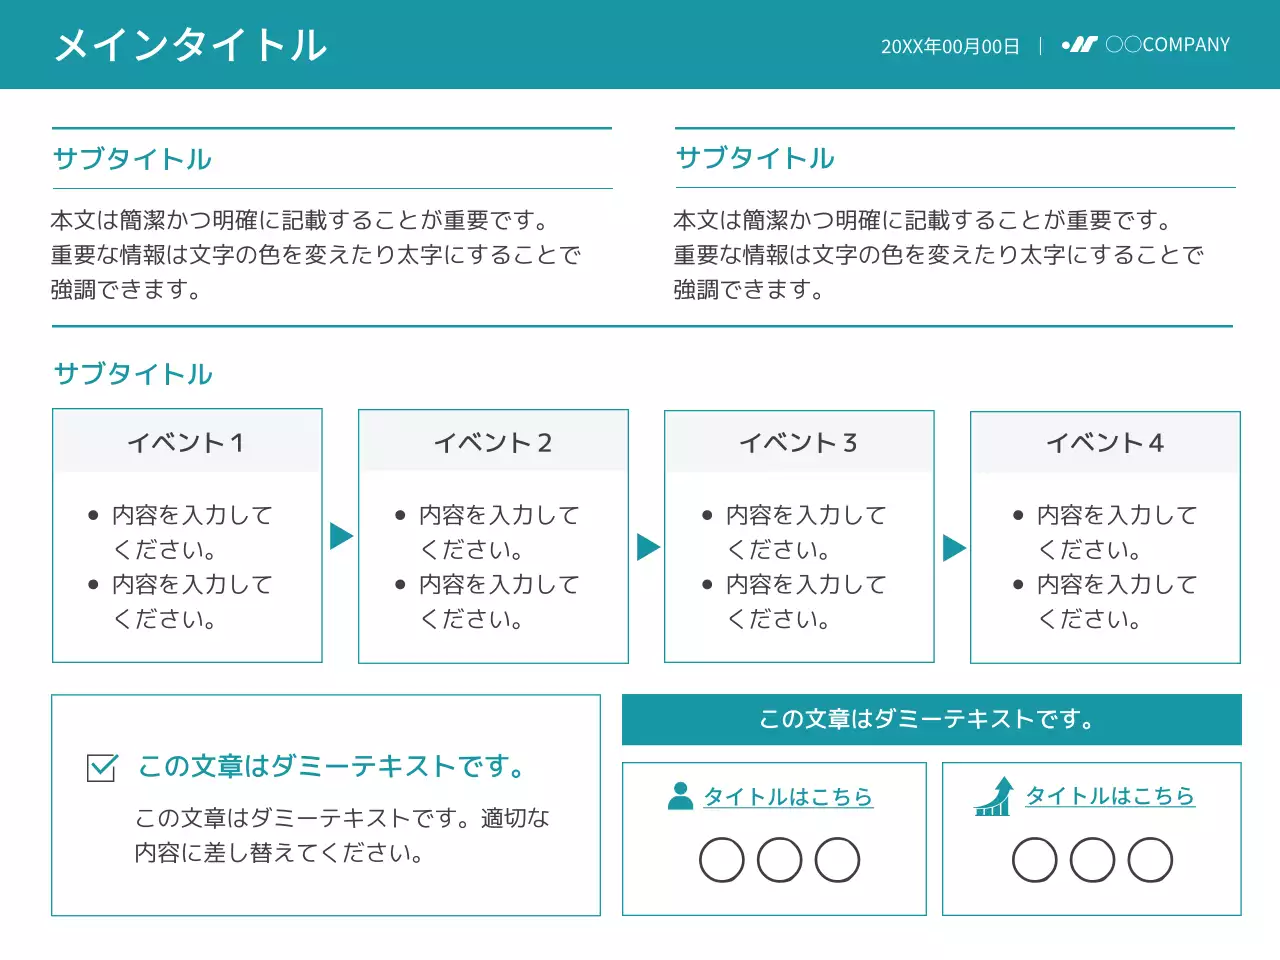
Task: Select the growth chart arrow icon
Action: (x=993, y=799)
